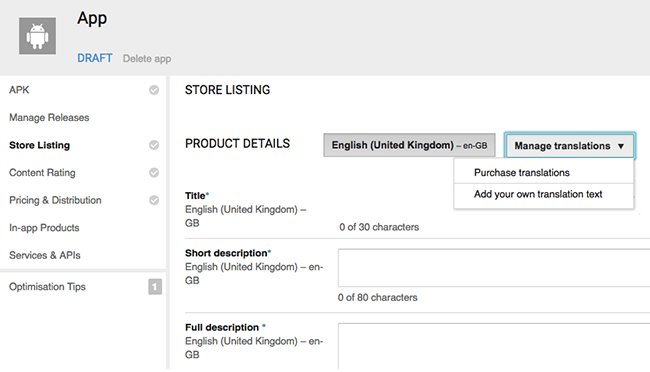Viewport: 650px width, 372px height.
Task: Click the checkmark icon beside Content Rating
Action: click(x=154, y=173)
